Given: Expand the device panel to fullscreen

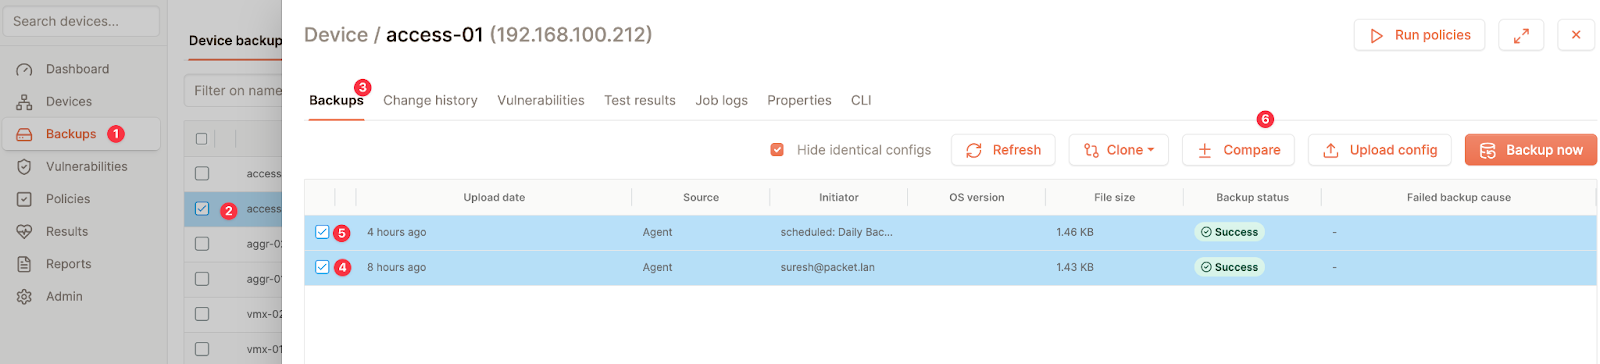Looking at the screenshot, I should click(x=1521, y=35).
